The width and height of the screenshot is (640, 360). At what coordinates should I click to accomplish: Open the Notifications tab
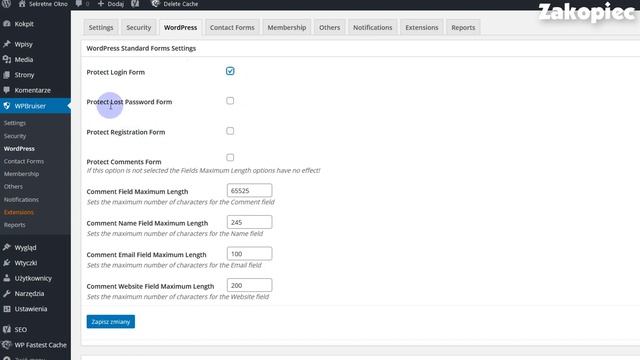[x=372, y=27]
